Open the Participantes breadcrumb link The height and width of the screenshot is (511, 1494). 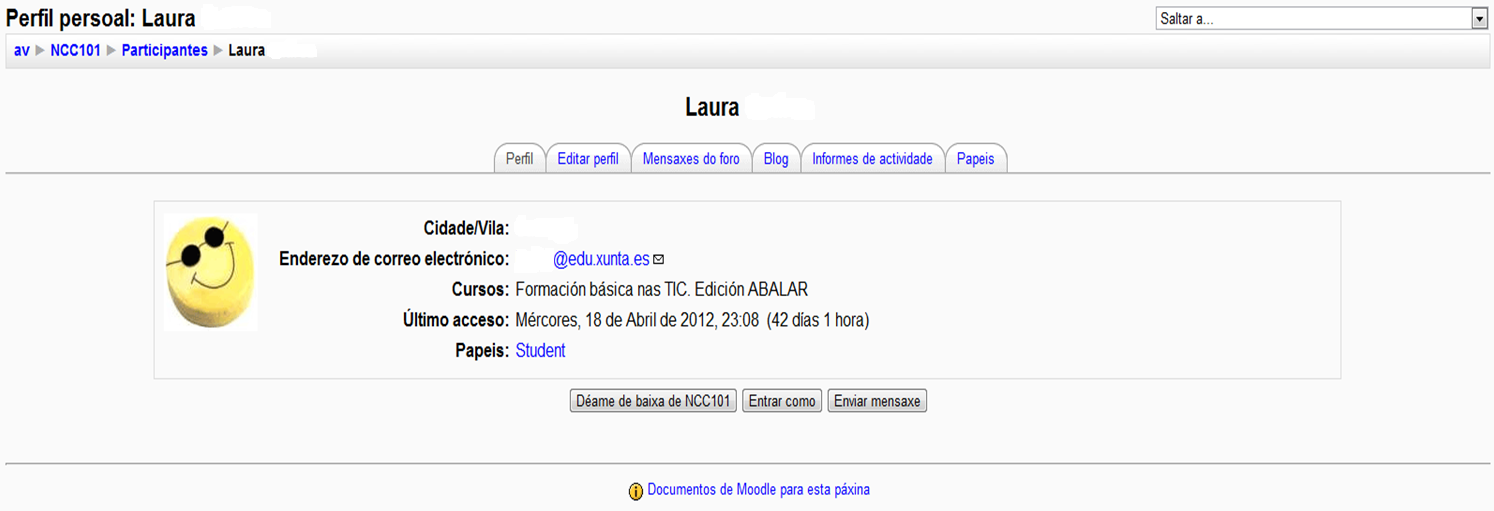pyautogui.click(x=164, y=50)
